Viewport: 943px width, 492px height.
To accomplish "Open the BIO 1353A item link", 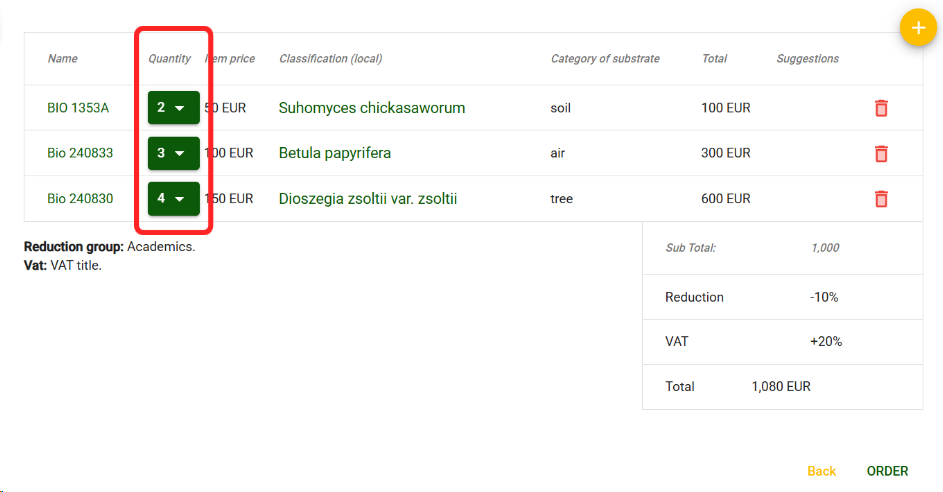I will 78,108.
